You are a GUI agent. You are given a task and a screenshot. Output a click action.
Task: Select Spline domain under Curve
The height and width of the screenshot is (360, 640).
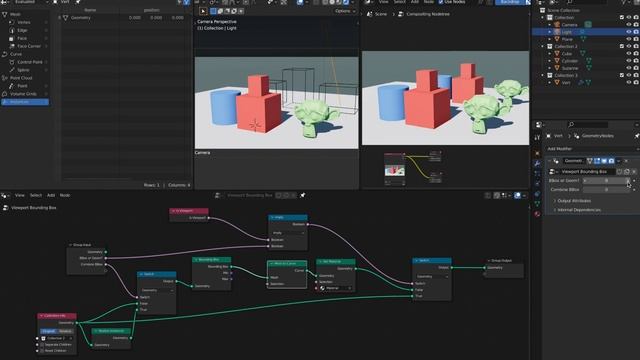pos(23,70)
